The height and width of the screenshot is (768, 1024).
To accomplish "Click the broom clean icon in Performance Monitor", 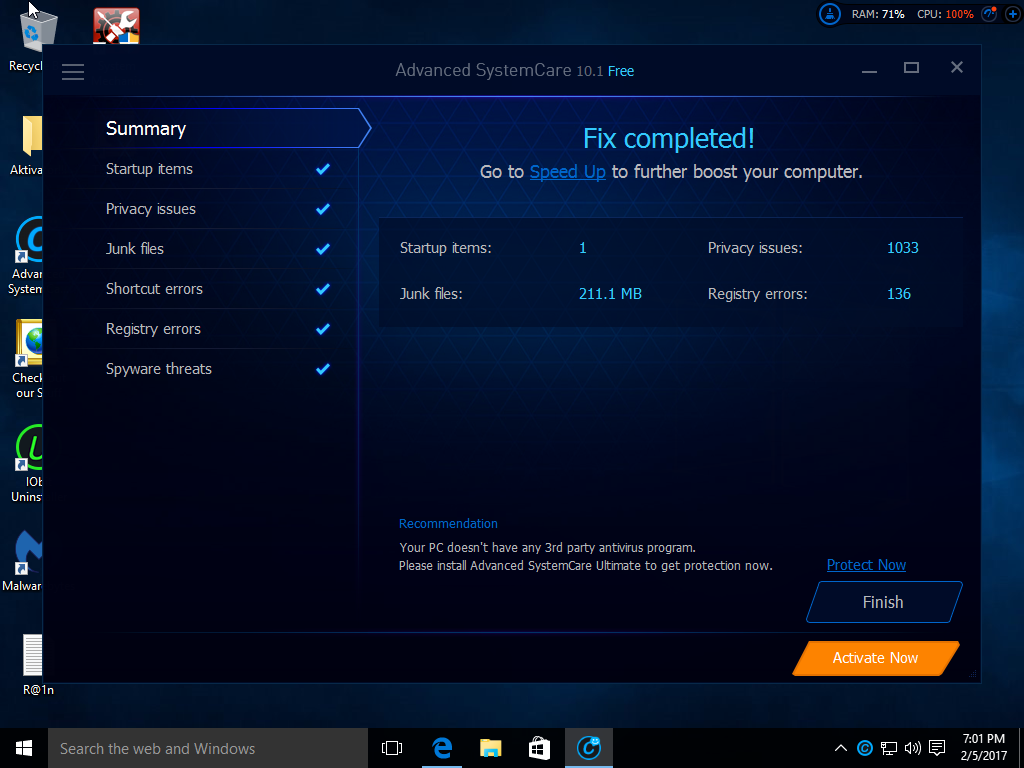I will pyautogui.click(x=830, y=14).
